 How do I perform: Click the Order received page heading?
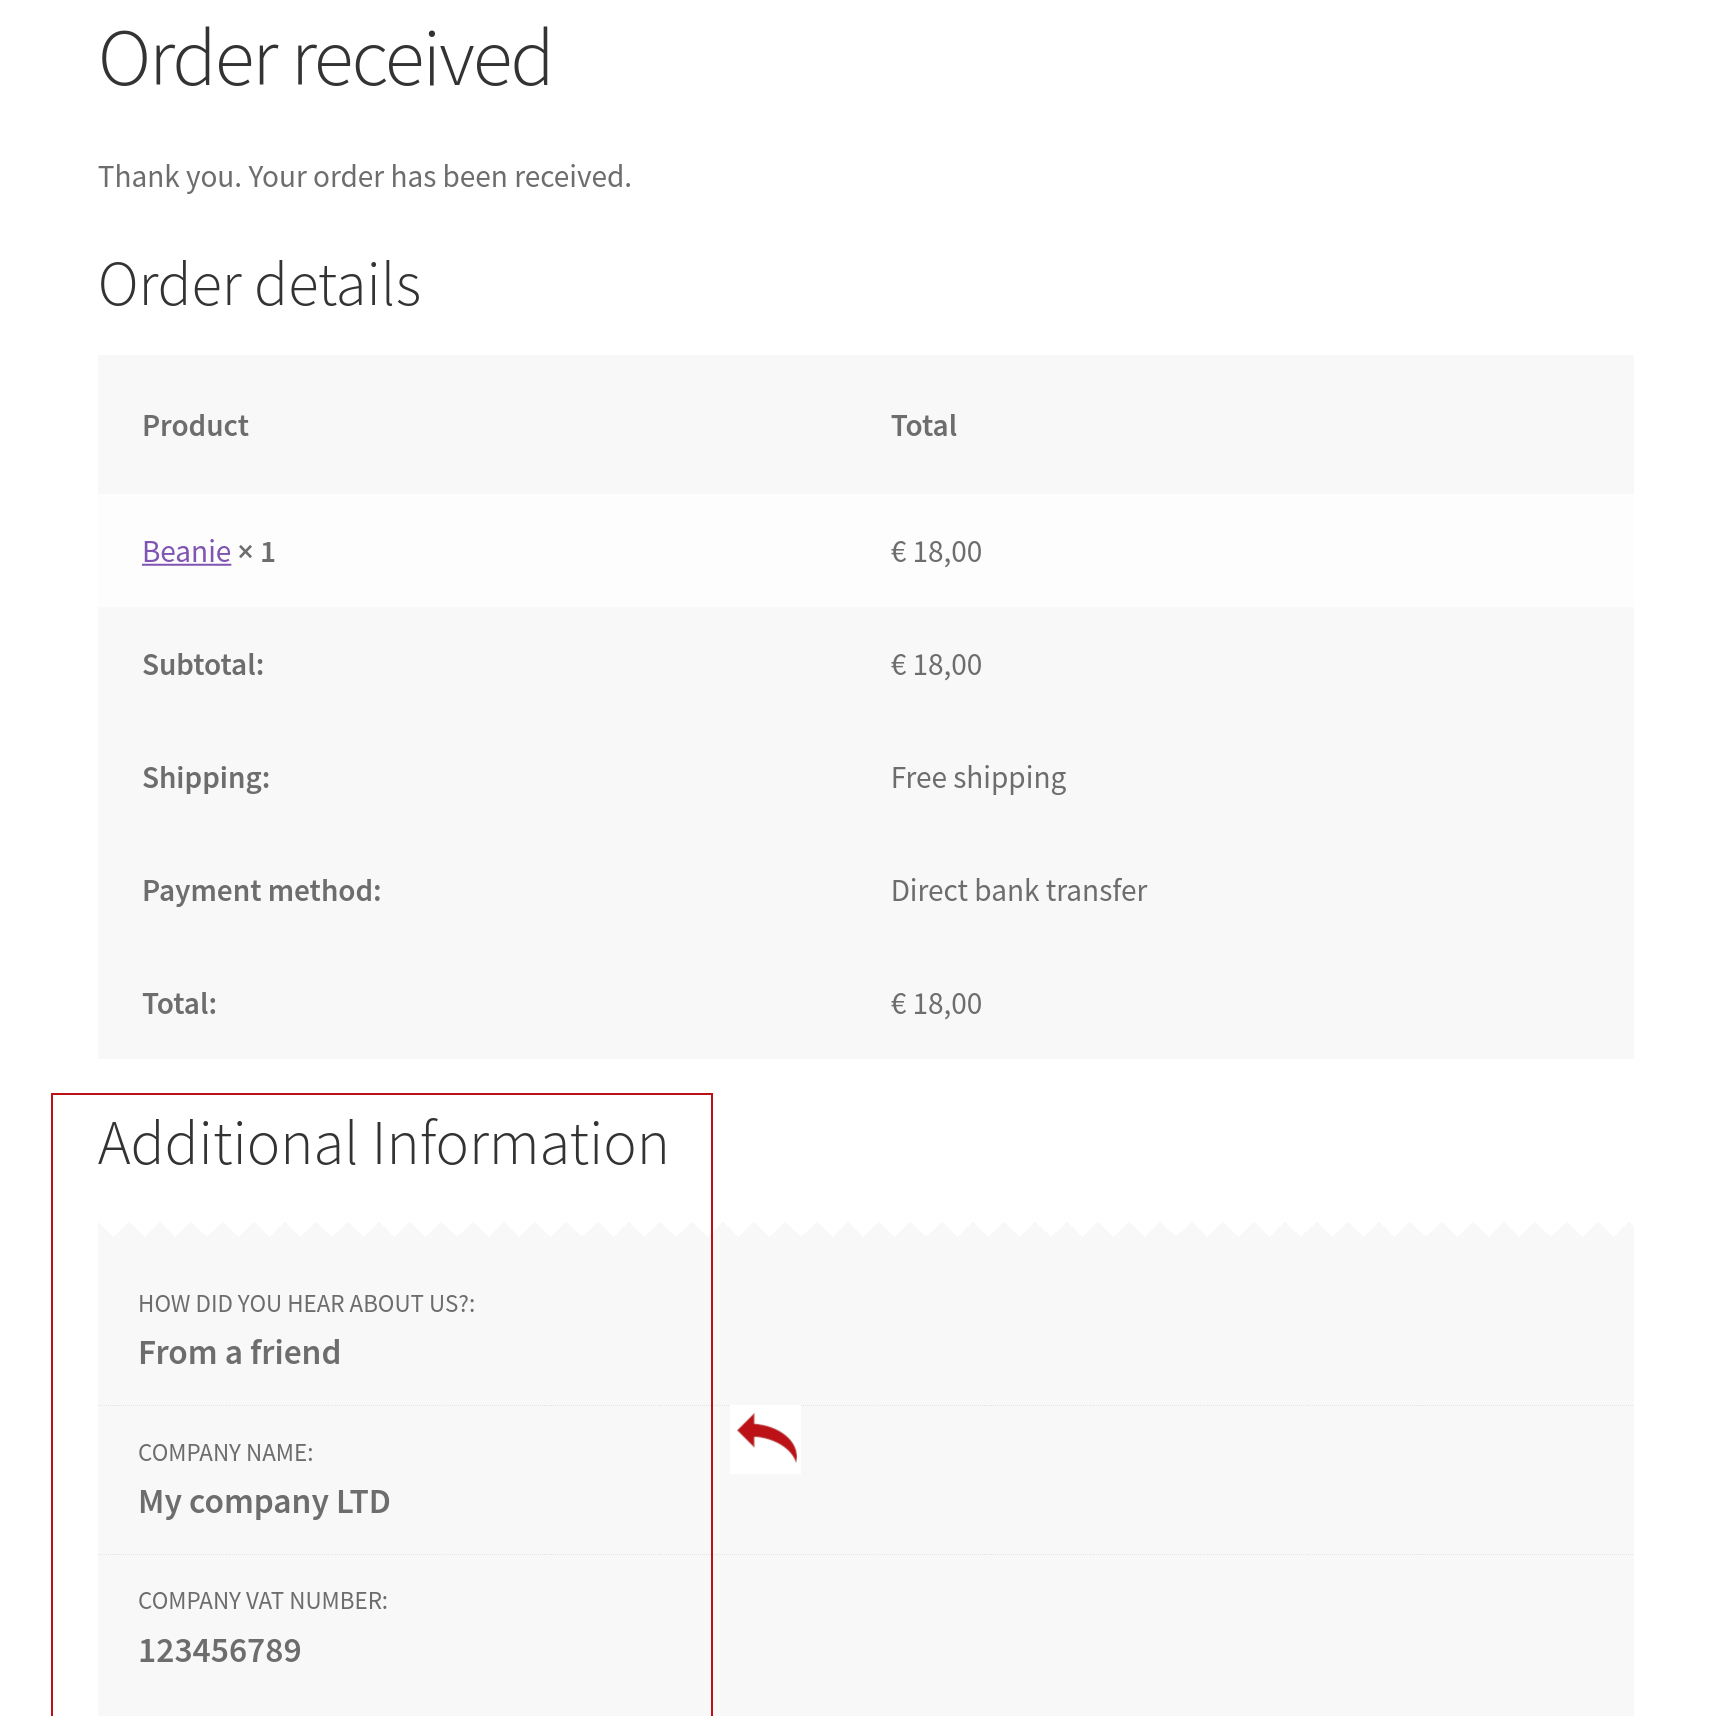point(325,59)
